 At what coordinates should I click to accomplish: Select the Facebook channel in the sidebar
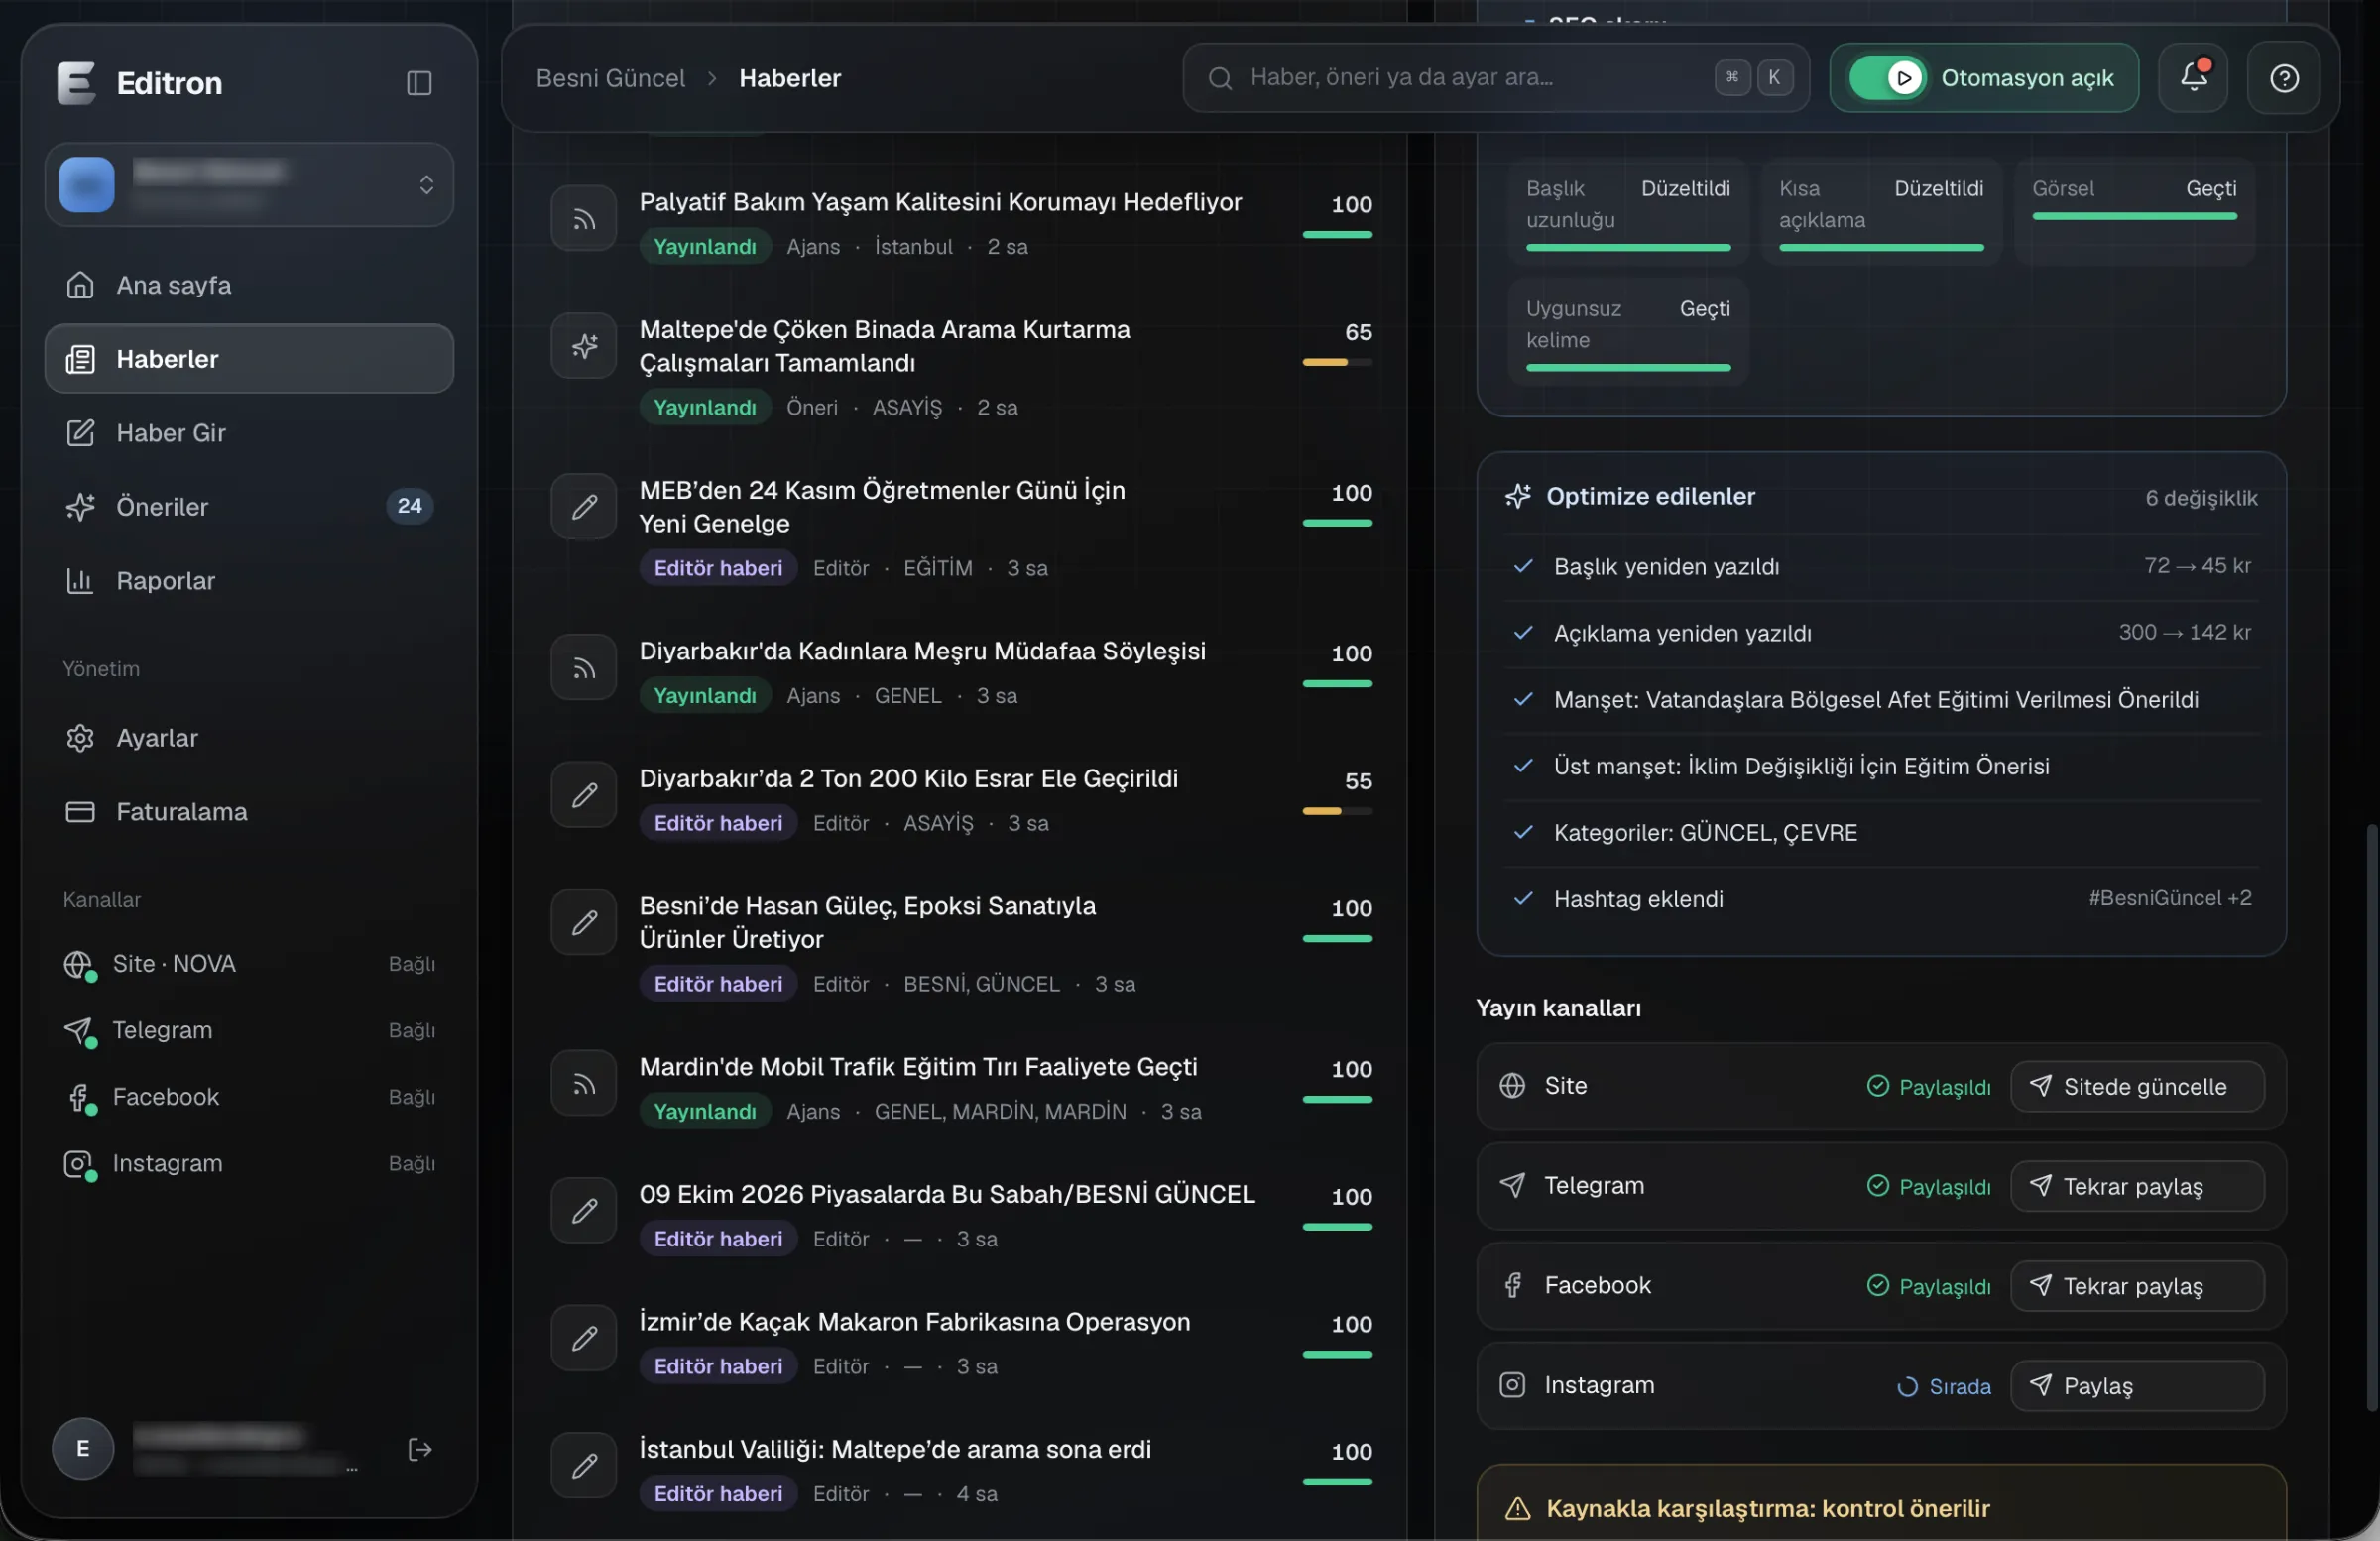coord(249,1097)
